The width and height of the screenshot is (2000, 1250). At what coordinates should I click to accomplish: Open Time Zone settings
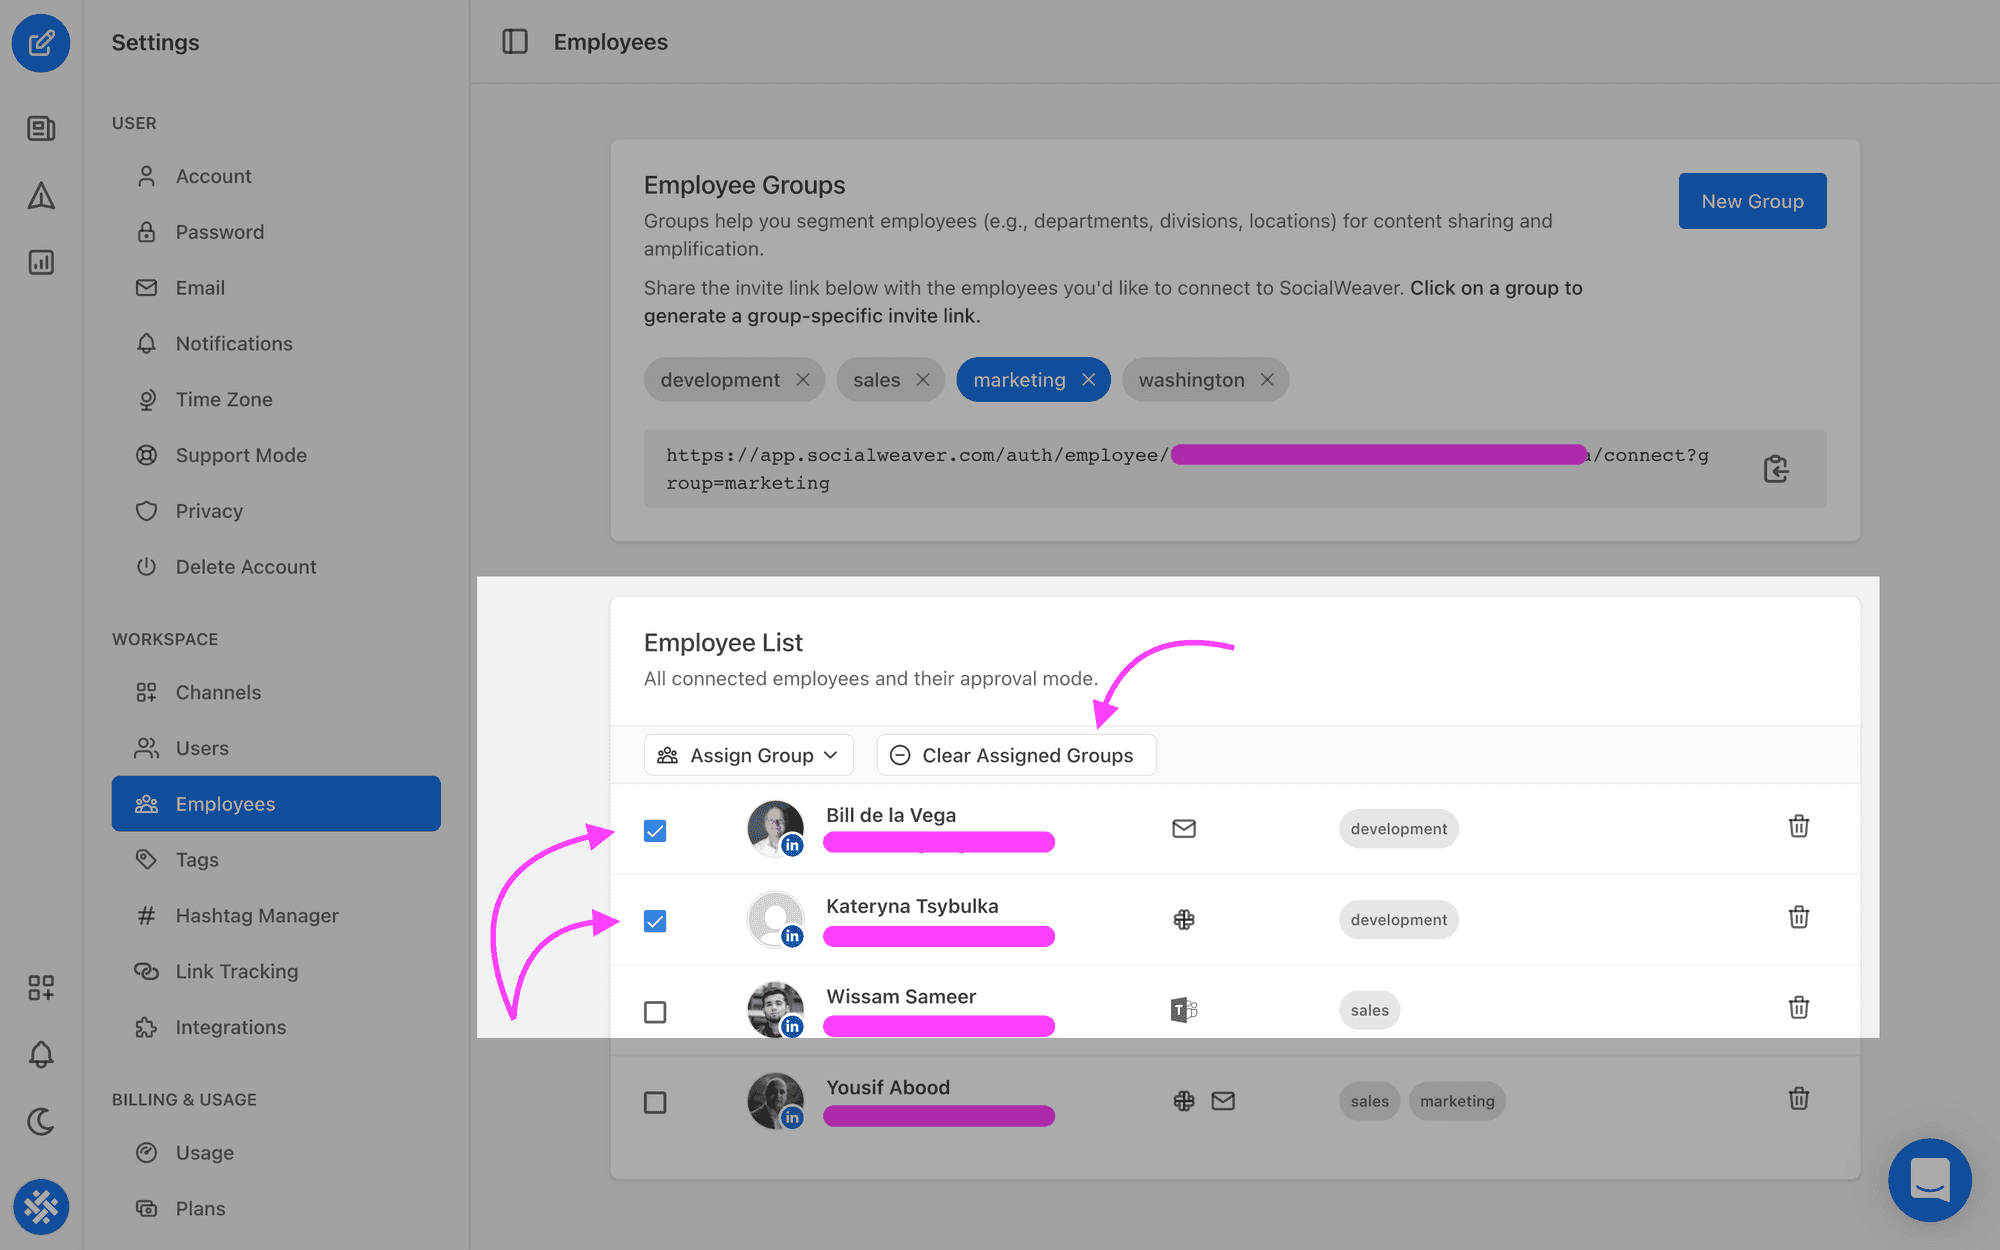click(x=276, y=400)
